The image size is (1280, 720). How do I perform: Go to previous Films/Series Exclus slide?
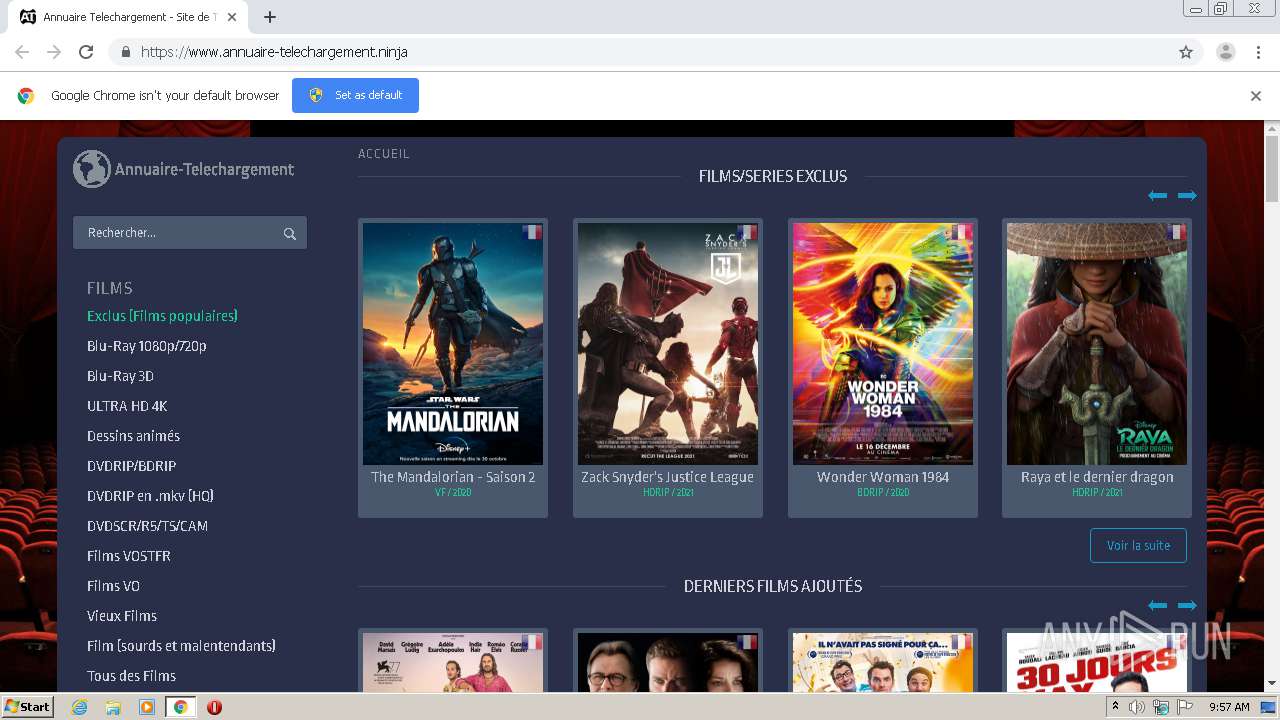[x=1158, y=195]
